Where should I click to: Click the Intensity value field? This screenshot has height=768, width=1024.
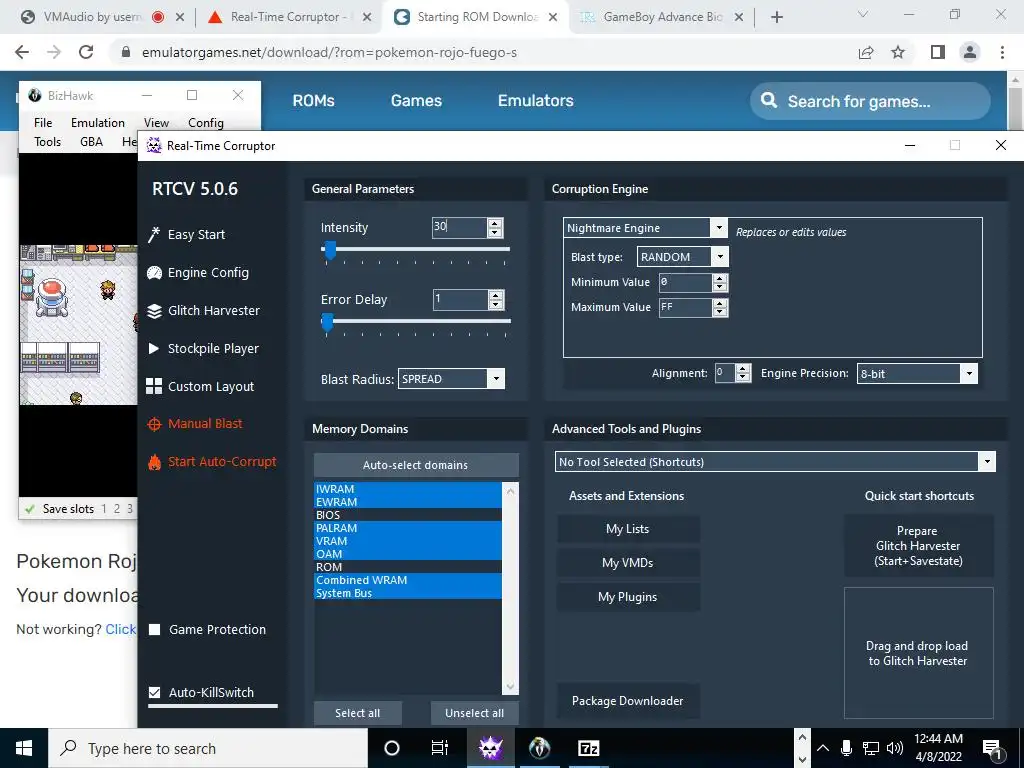coord(460,227)
